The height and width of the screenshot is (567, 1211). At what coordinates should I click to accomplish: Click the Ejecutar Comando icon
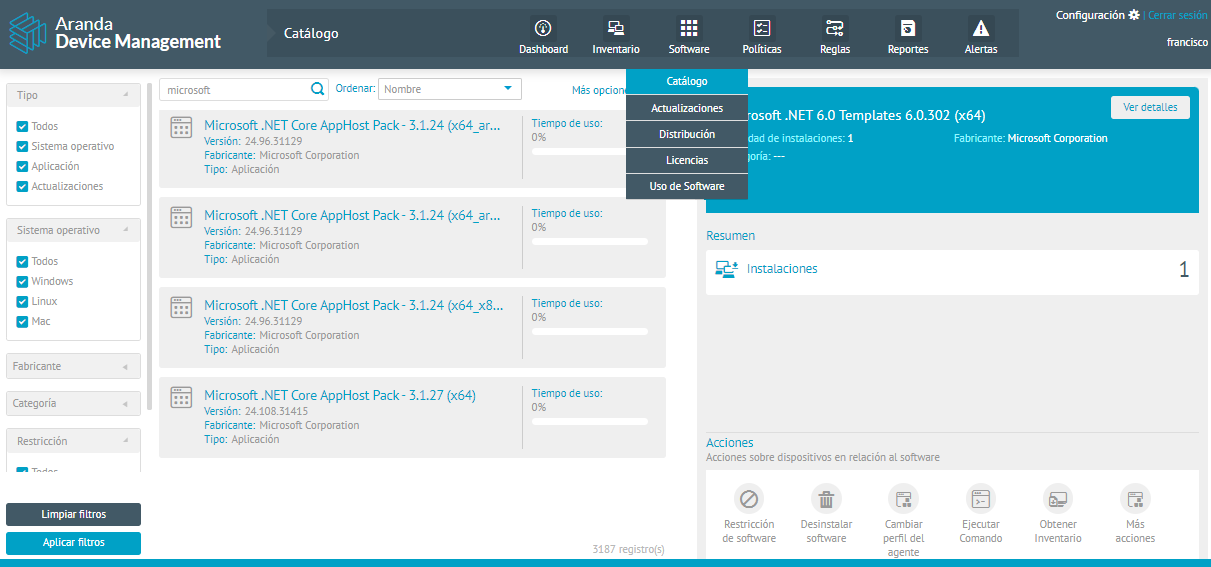click(981, 499)
